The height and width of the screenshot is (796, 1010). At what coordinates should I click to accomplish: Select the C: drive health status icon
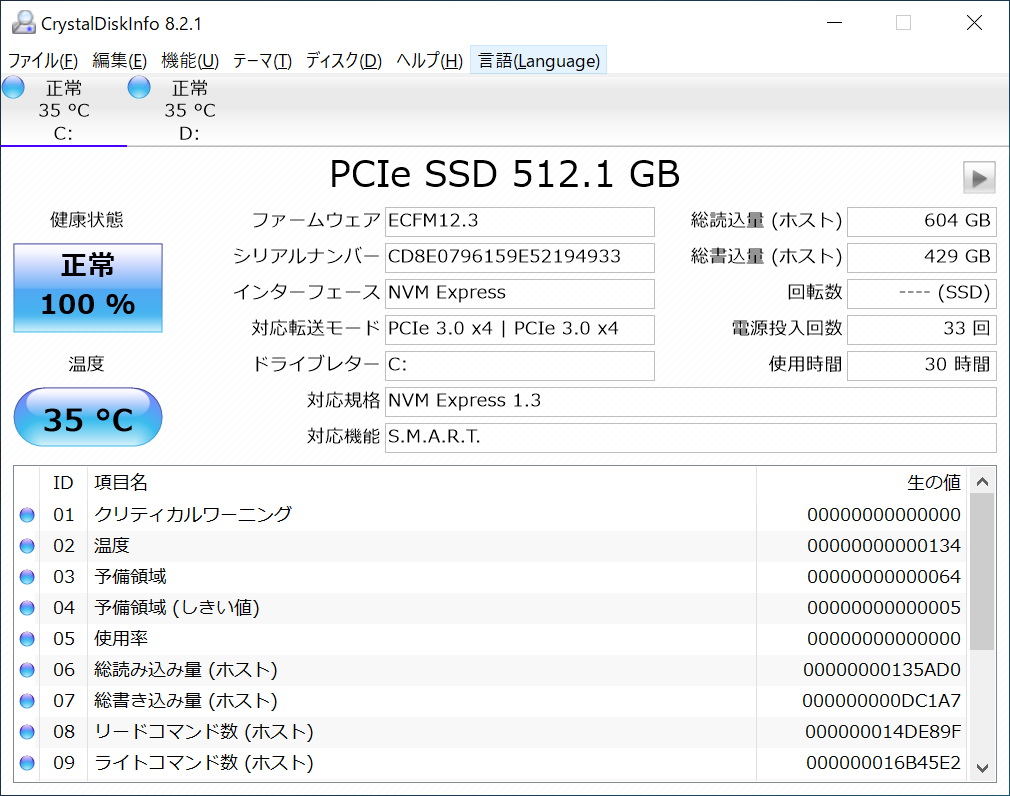click(13, 88)
